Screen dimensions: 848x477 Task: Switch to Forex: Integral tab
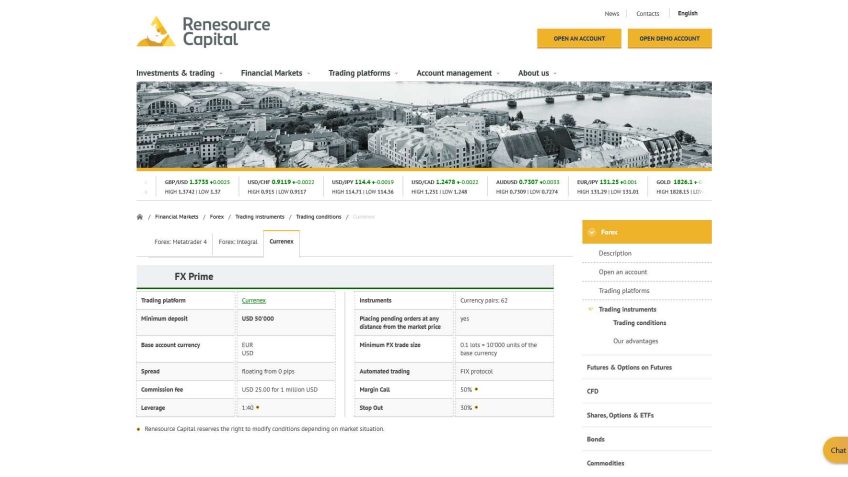(x=238, y=242)
